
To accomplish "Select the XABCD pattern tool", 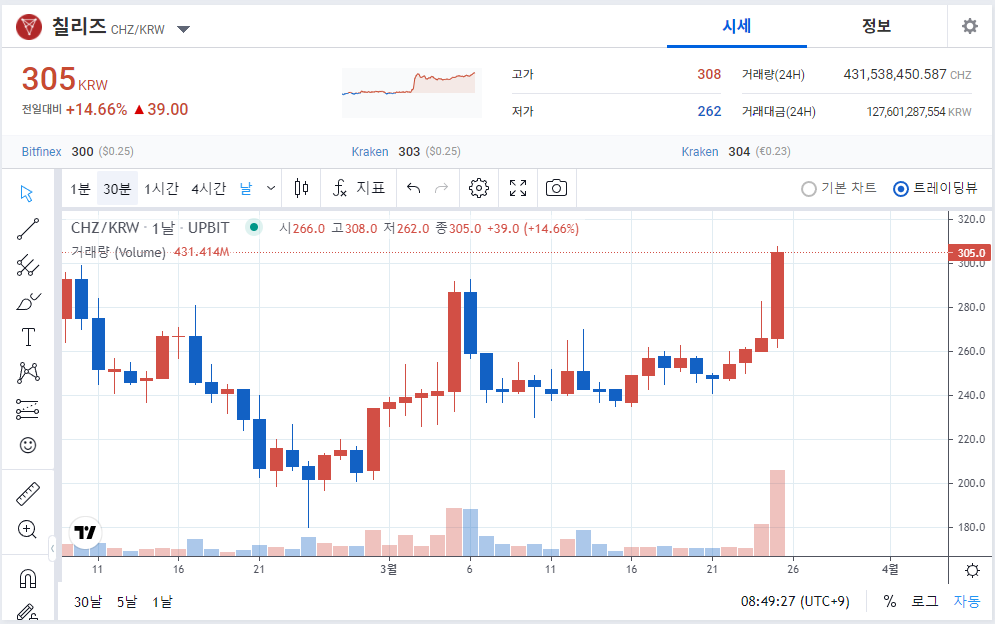I will 28,373.
